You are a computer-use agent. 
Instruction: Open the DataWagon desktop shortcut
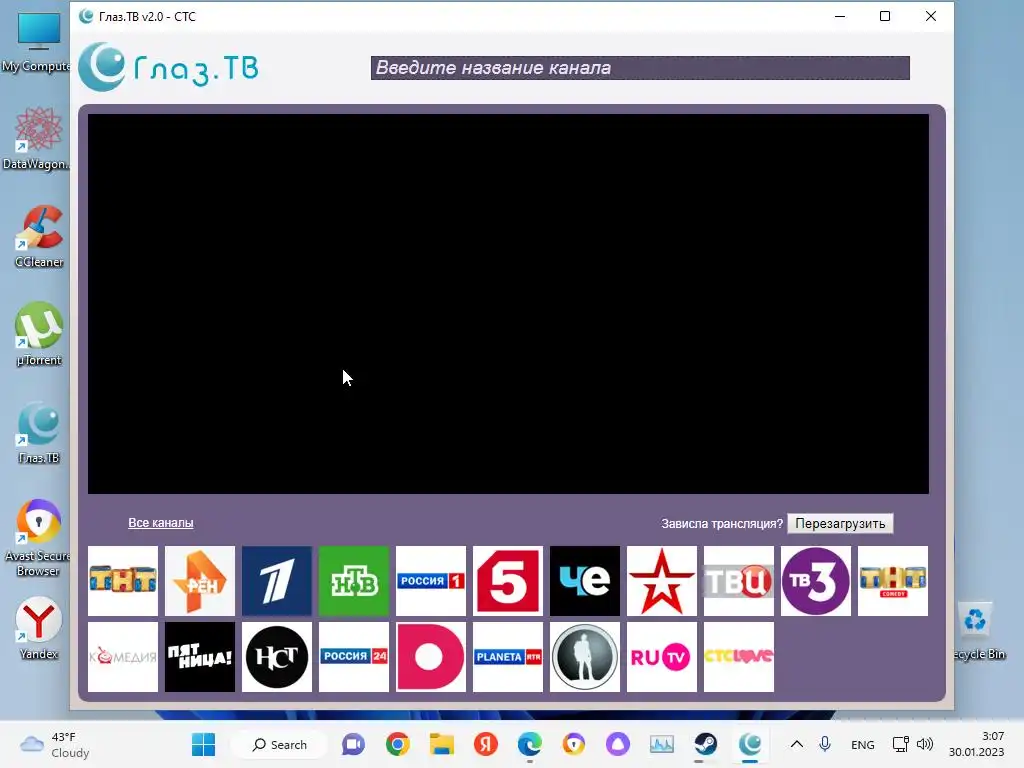37,138
